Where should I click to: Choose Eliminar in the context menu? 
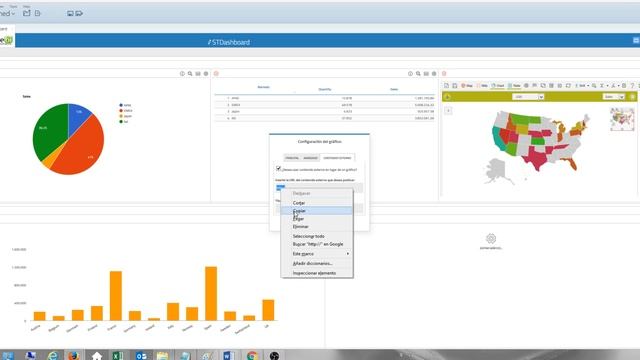317,227
